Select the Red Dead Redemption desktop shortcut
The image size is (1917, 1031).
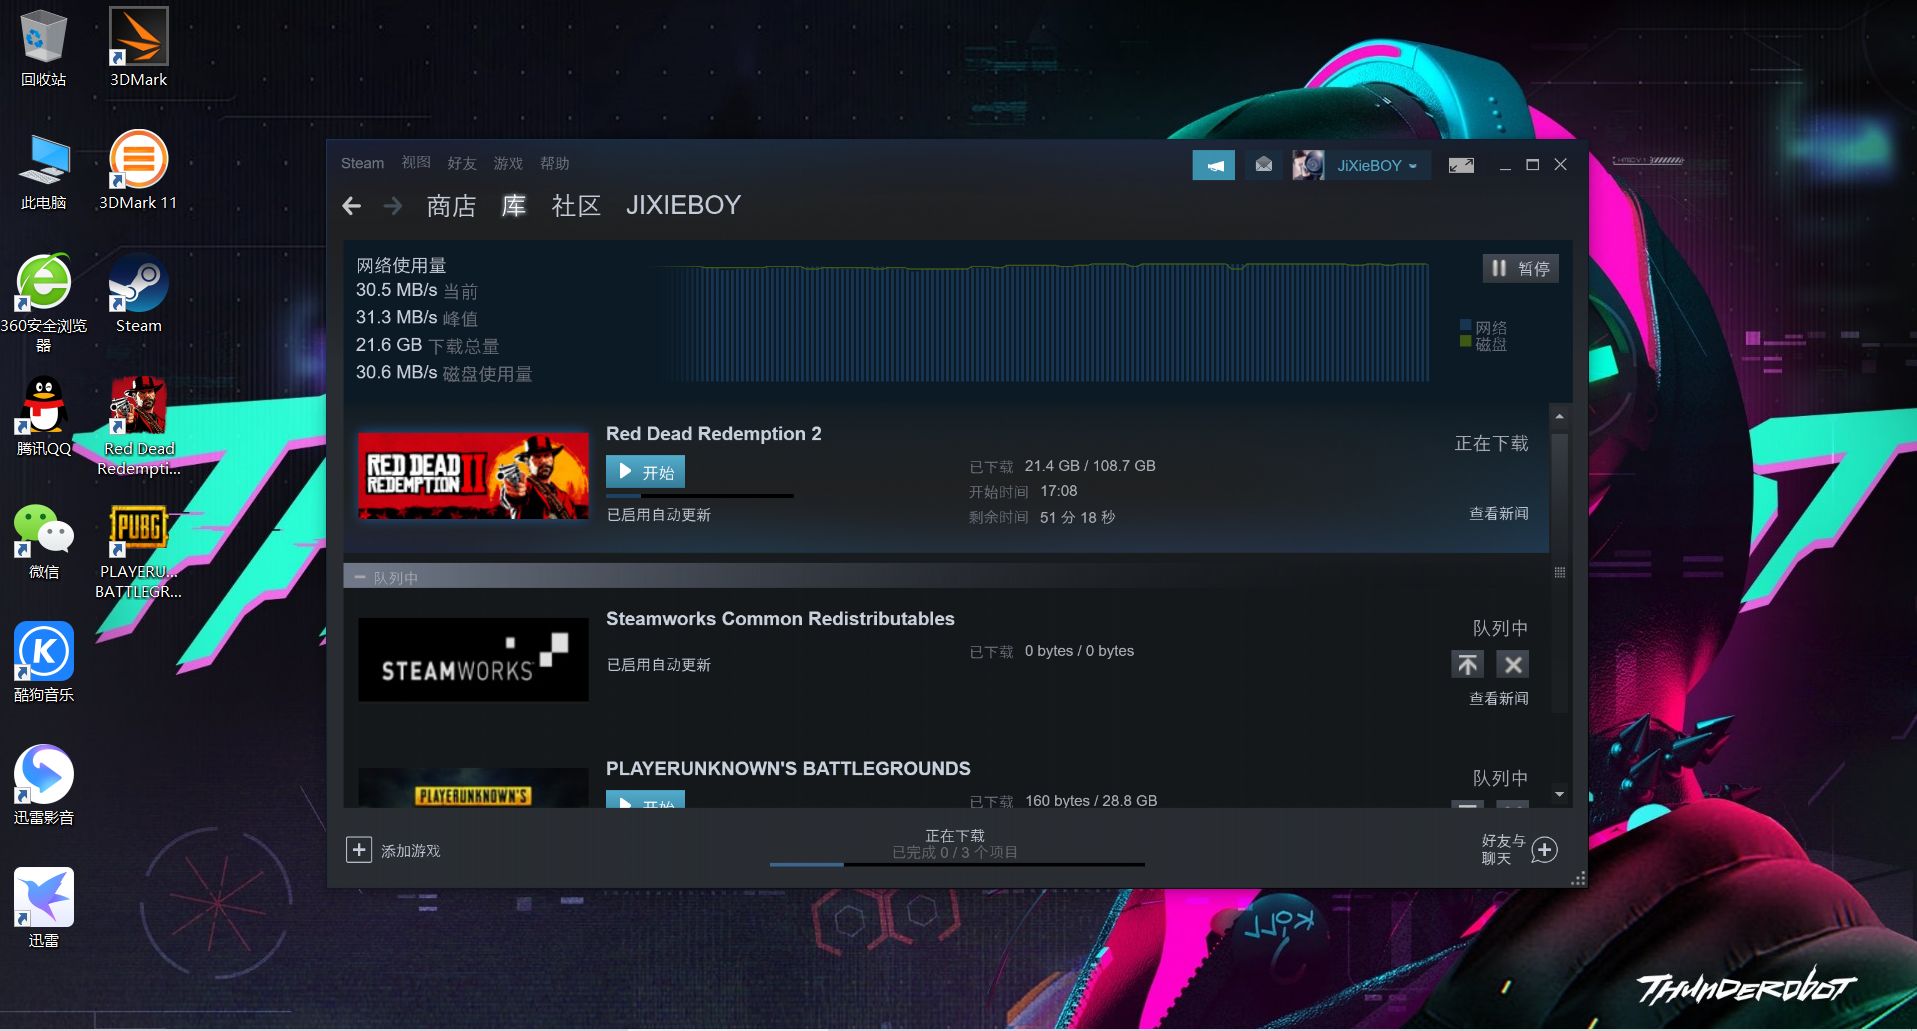(138, 426)
